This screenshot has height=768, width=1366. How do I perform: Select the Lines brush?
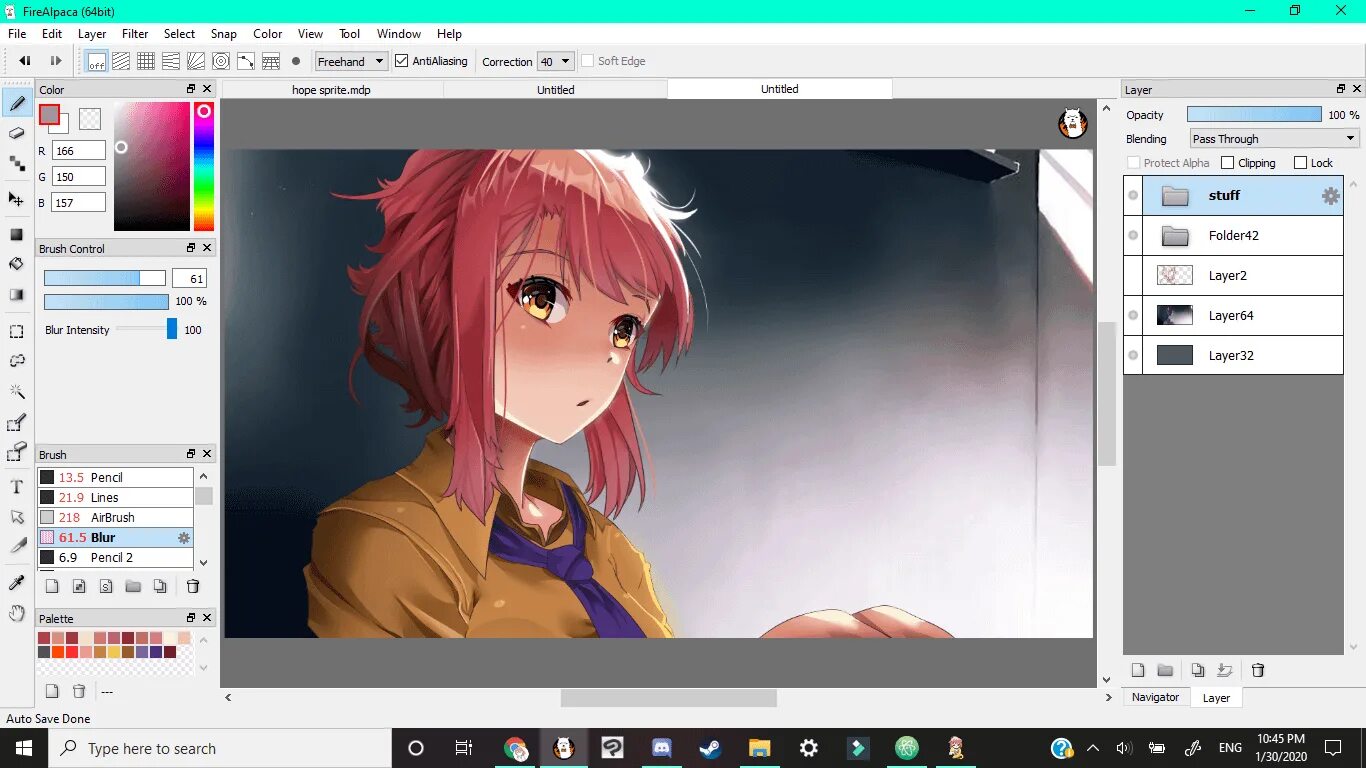(x=115, y=498)
